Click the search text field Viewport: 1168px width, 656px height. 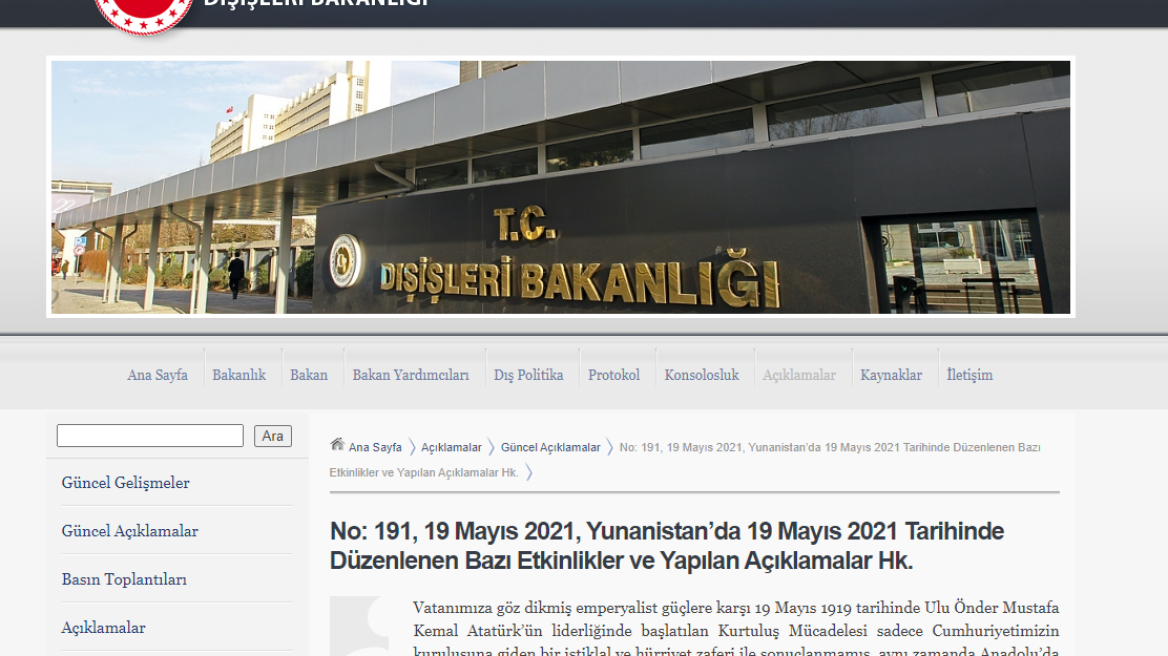[150, 436]
